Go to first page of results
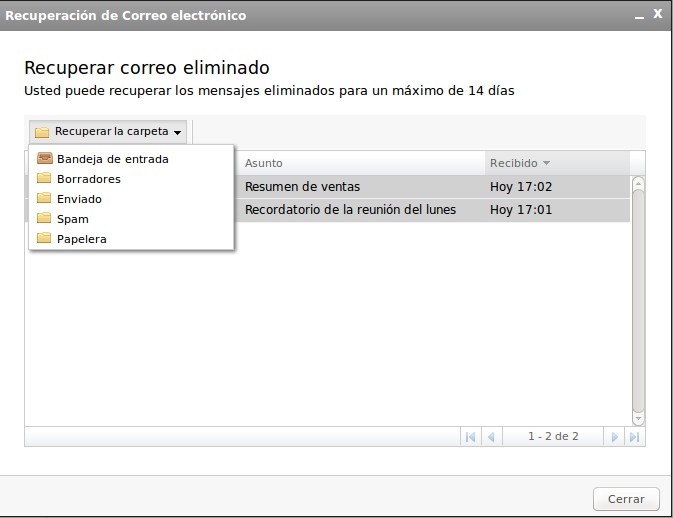Image resolution: width=673 pixels, height=518 pixels. [470, 437]
